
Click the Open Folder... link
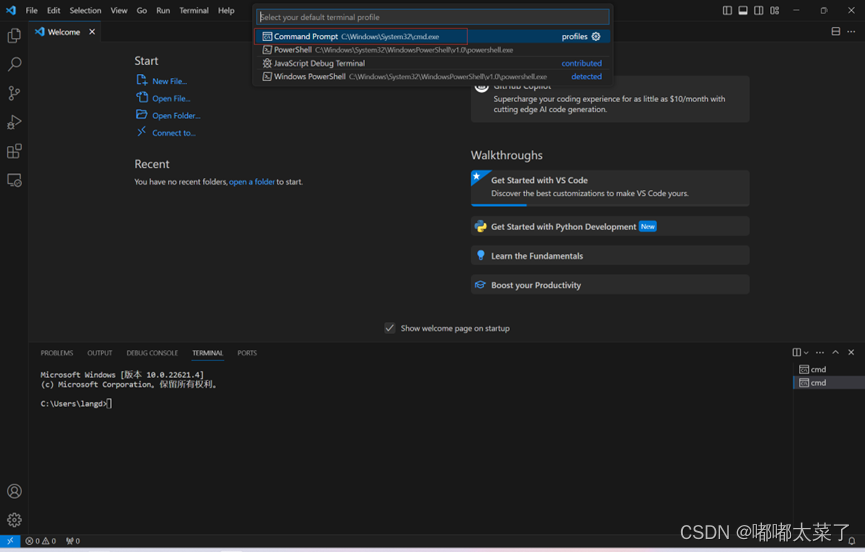(176, 115)
